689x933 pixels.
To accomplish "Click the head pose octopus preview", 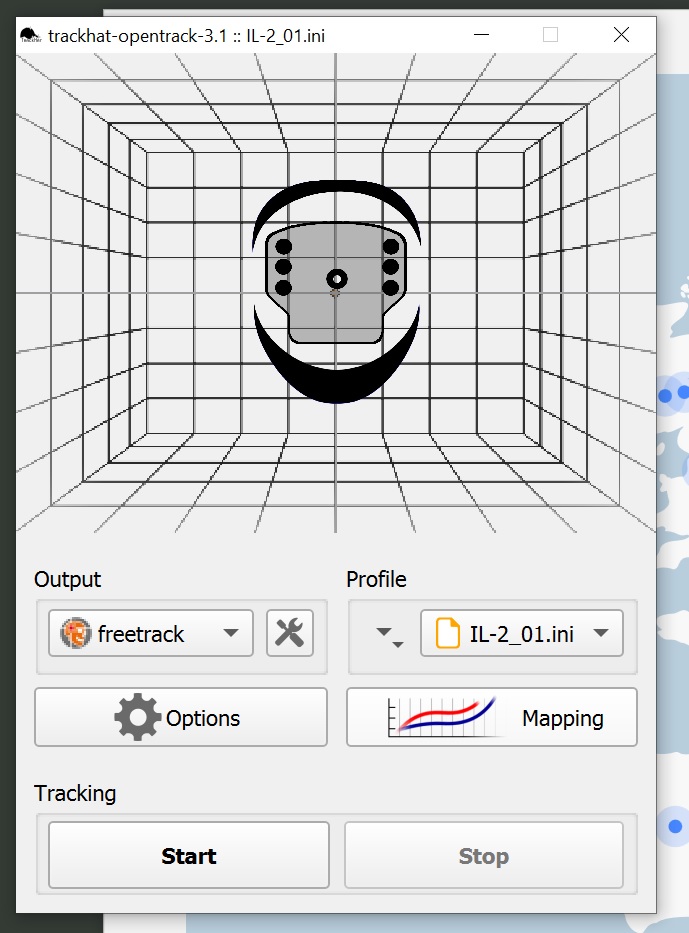I will point(336,293).
